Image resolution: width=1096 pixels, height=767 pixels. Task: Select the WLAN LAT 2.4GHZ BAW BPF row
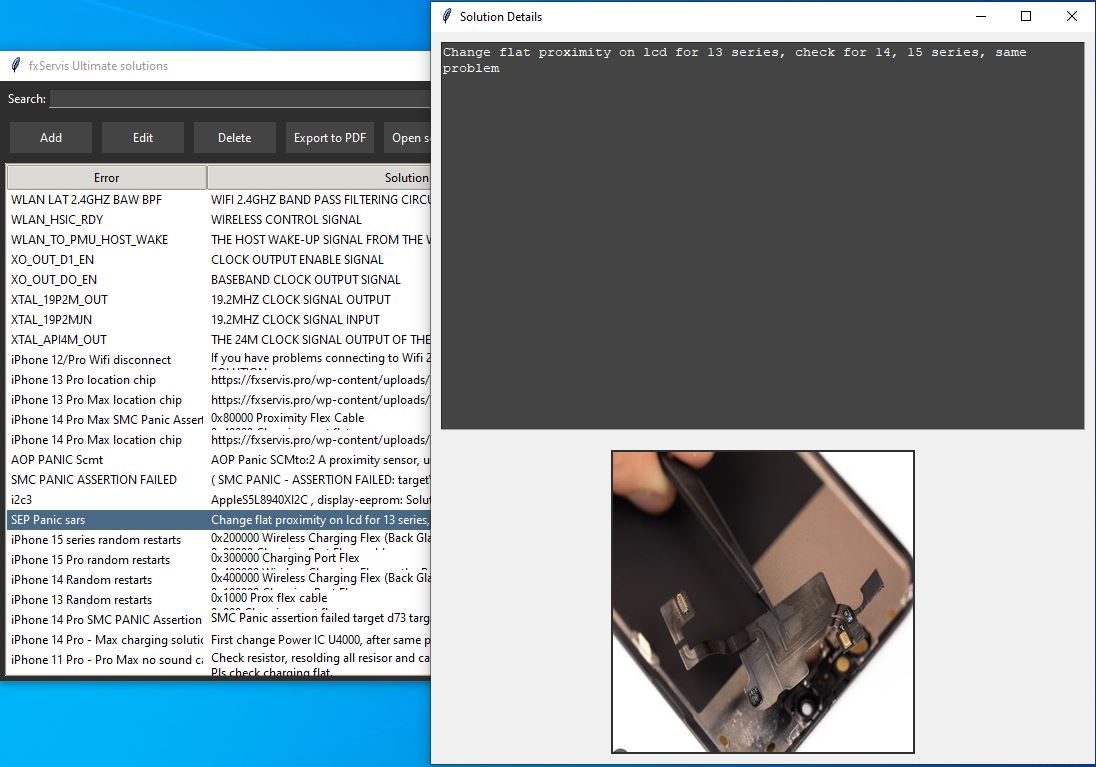tap(219, 200)
